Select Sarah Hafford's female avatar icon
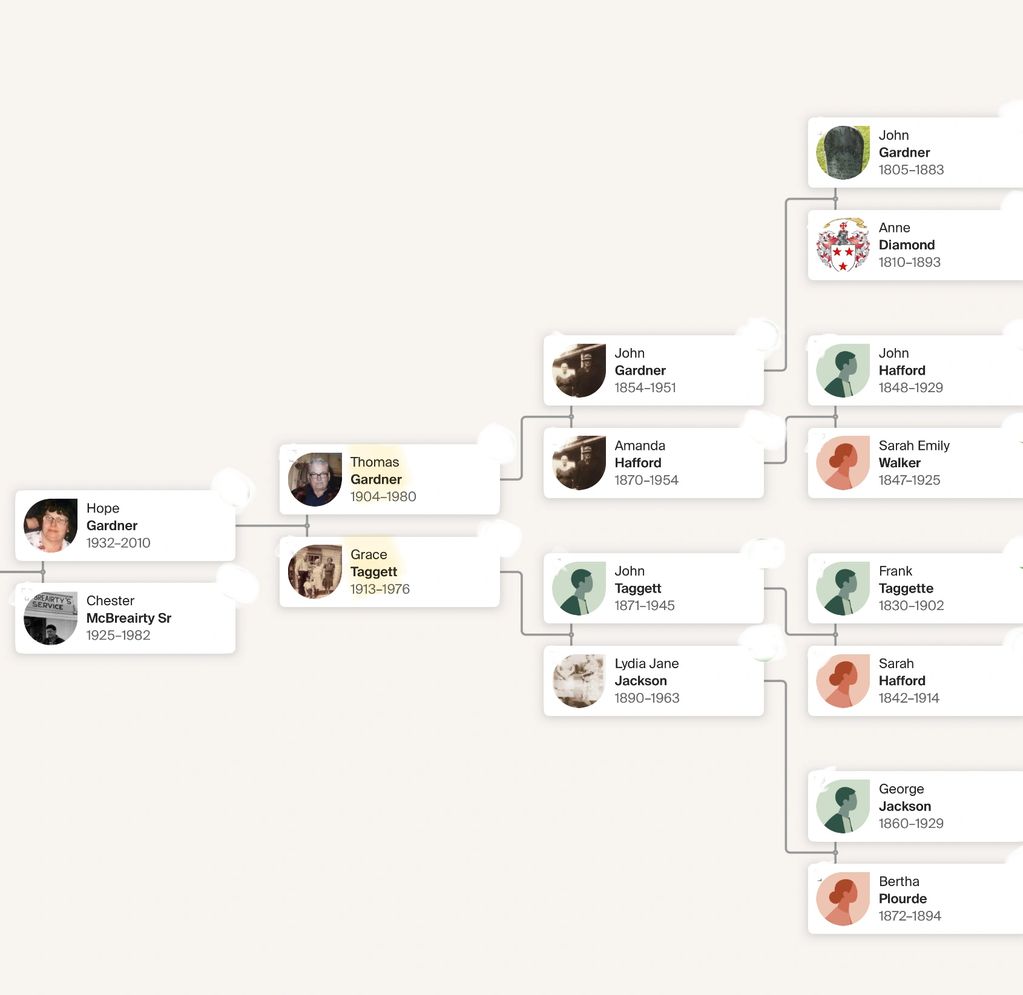The height and width of the screenshot is (995, 1023). 842,681
